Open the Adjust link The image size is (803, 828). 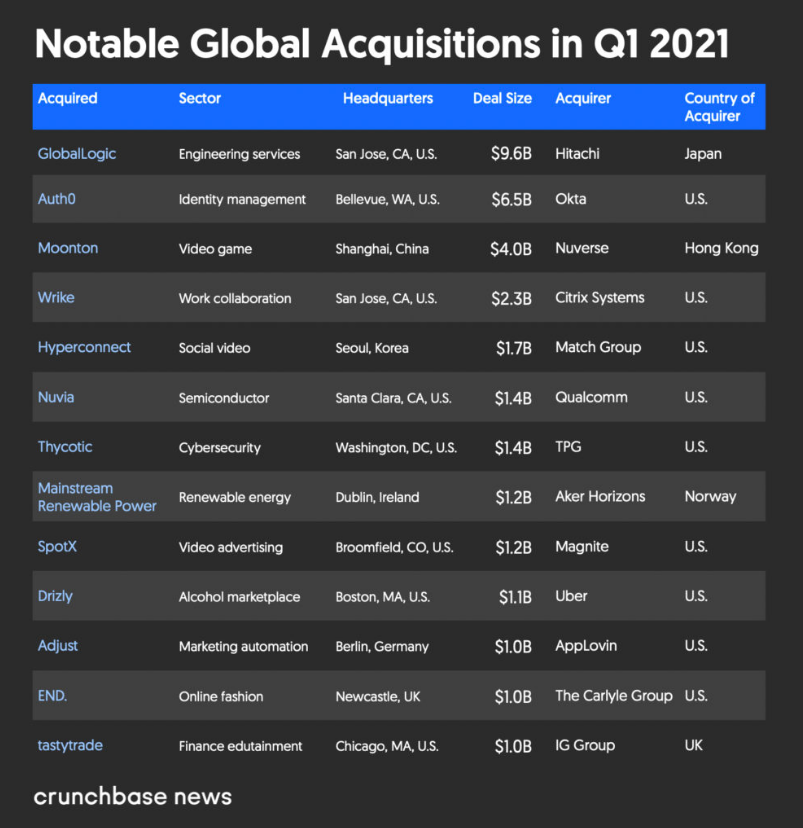click(x=58, y=646)
